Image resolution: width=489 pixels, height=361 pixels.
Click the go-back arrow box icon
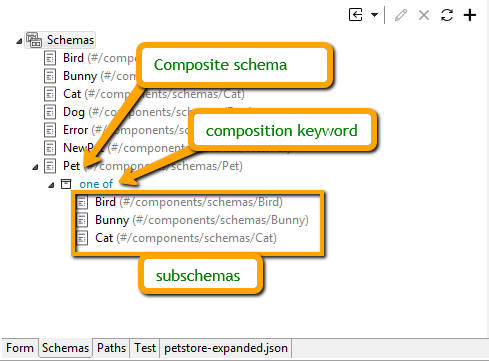[356, 15]
